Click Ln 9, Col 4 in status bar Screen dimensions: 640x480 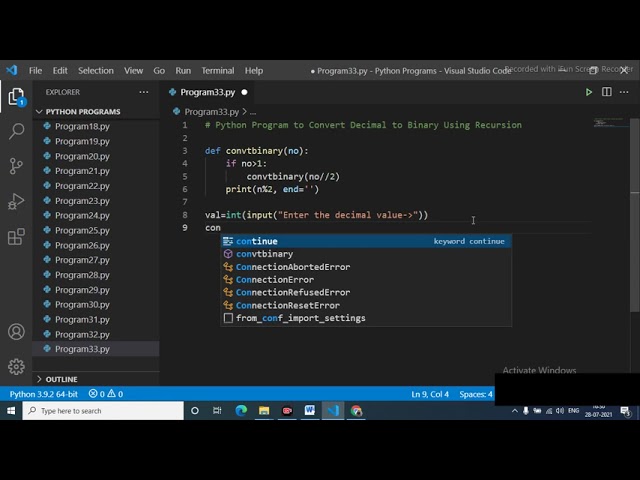[x=430, y=394]
